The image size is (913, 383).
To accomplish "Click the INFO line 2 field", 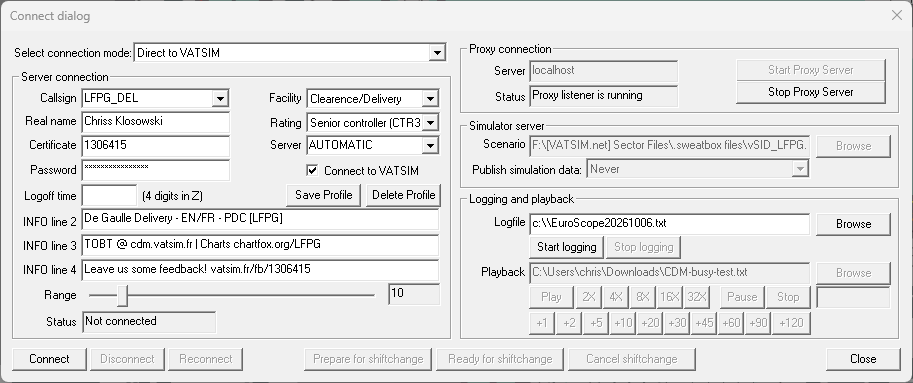I will pyautogui.click(x=260, y=220).
